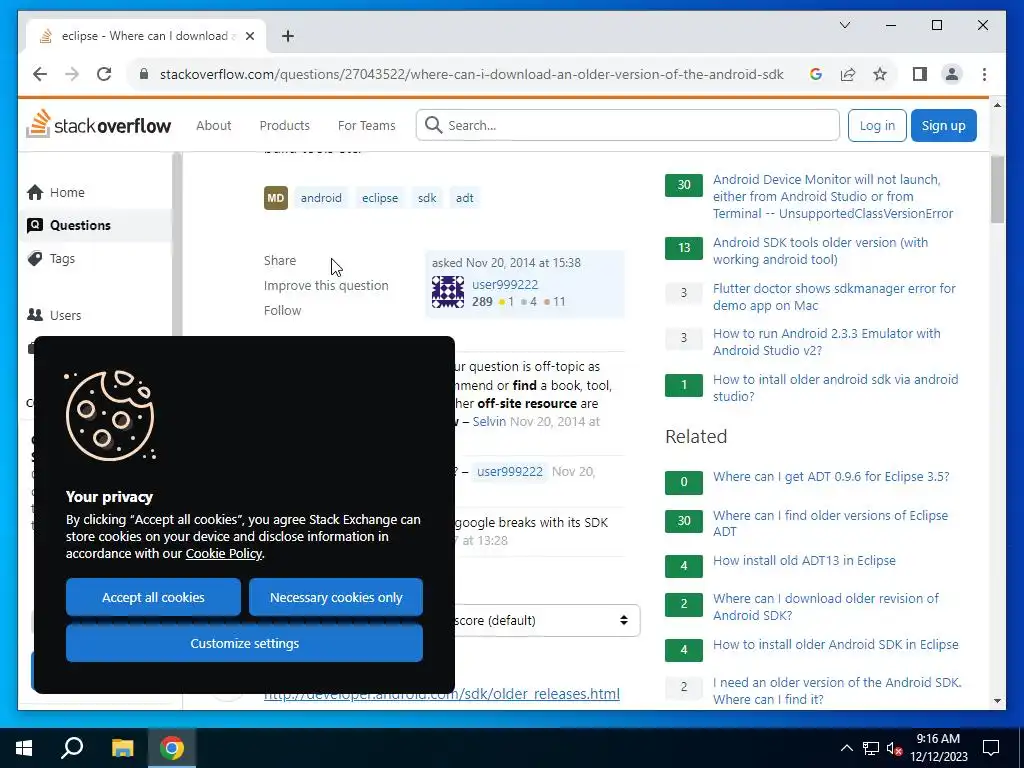
Task: Open Selvin's profile link in comment
Action: [x=489, y=421]
